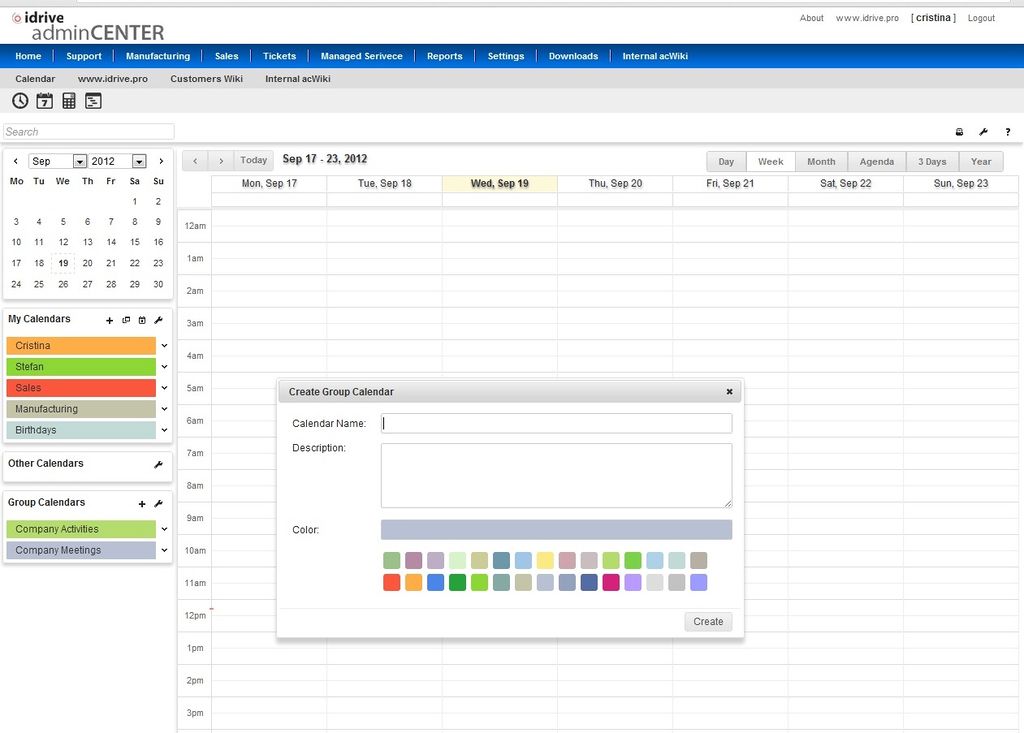Click the print icon above the calendar
The image size is (1024, 733).
pyautogui.click(x=959, y=132)
